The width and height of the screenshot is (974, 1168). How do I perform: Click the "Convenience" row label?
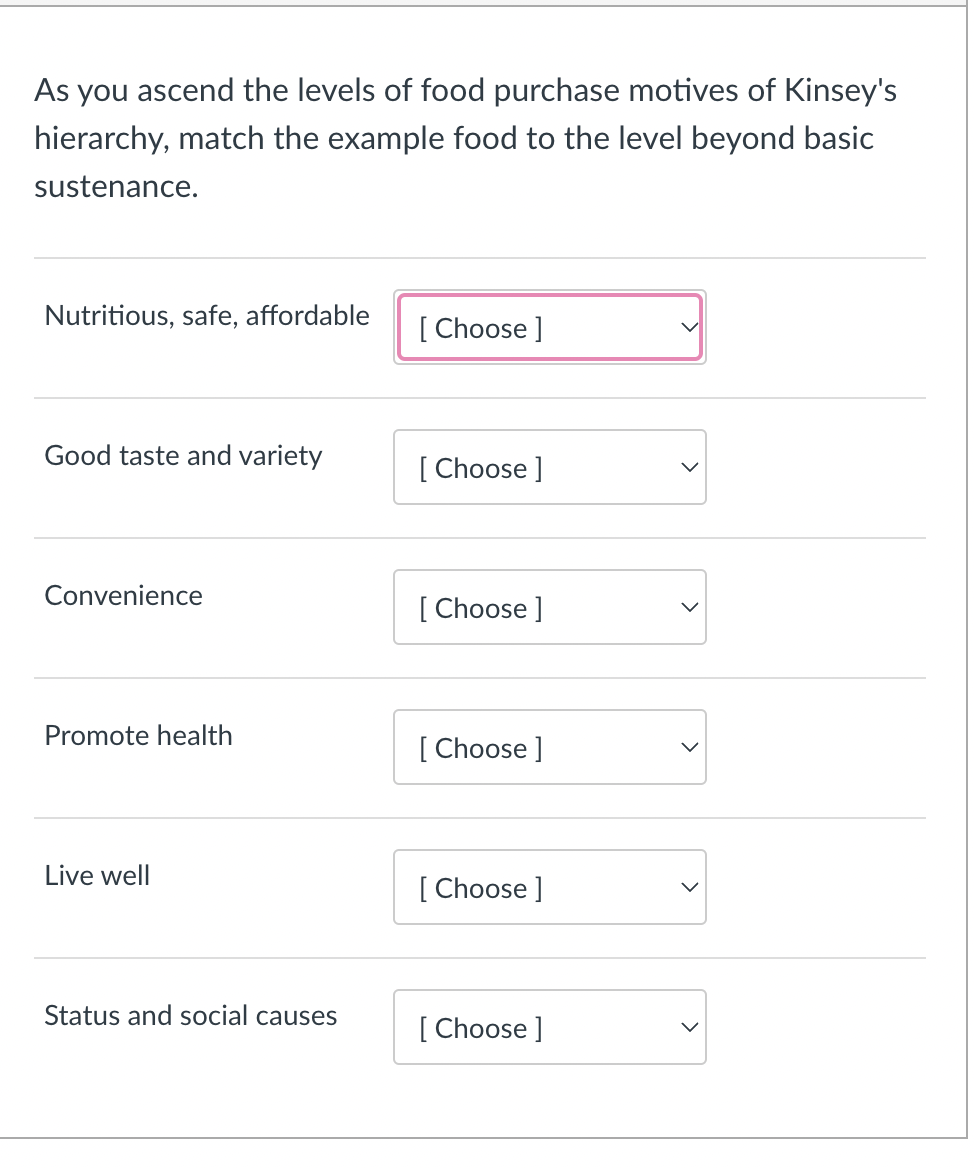[123, 596]
